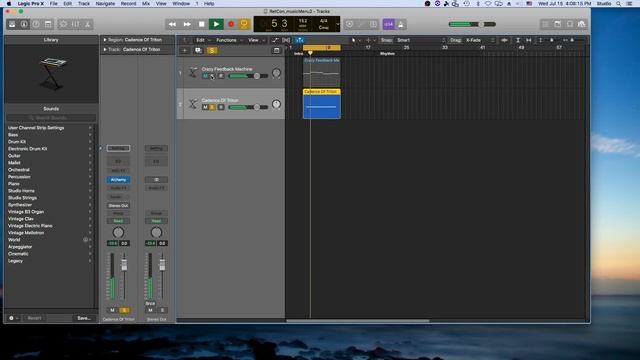Image resolution: width=640 pixels, height=360 pixels.
Task: Adjust Crazy Feedback Machine track volume slider
Action: (248, 76)
